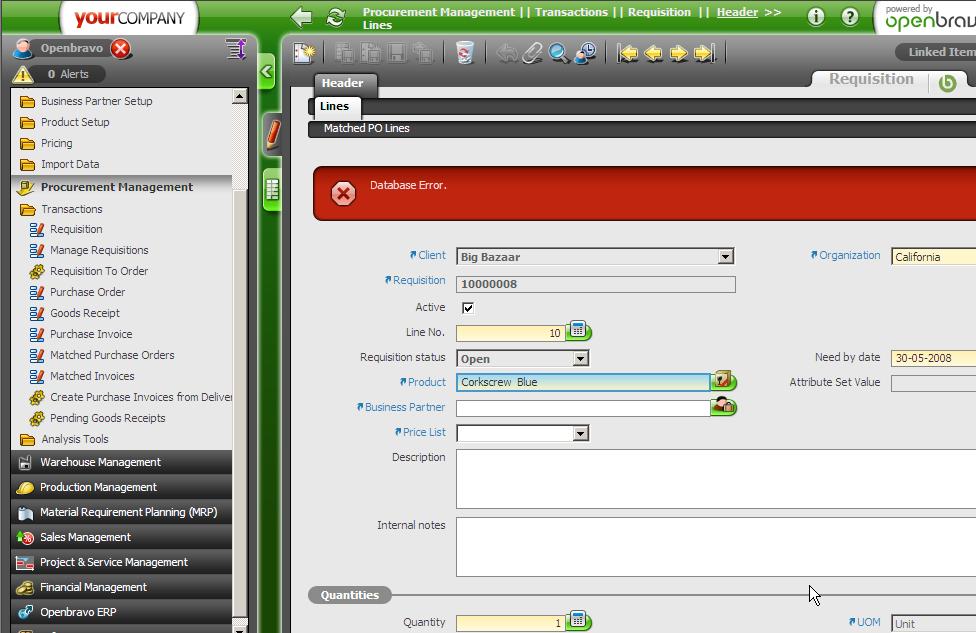Click the Product field Corkscrew Blue
976x633 pixels.
(583, 382)
